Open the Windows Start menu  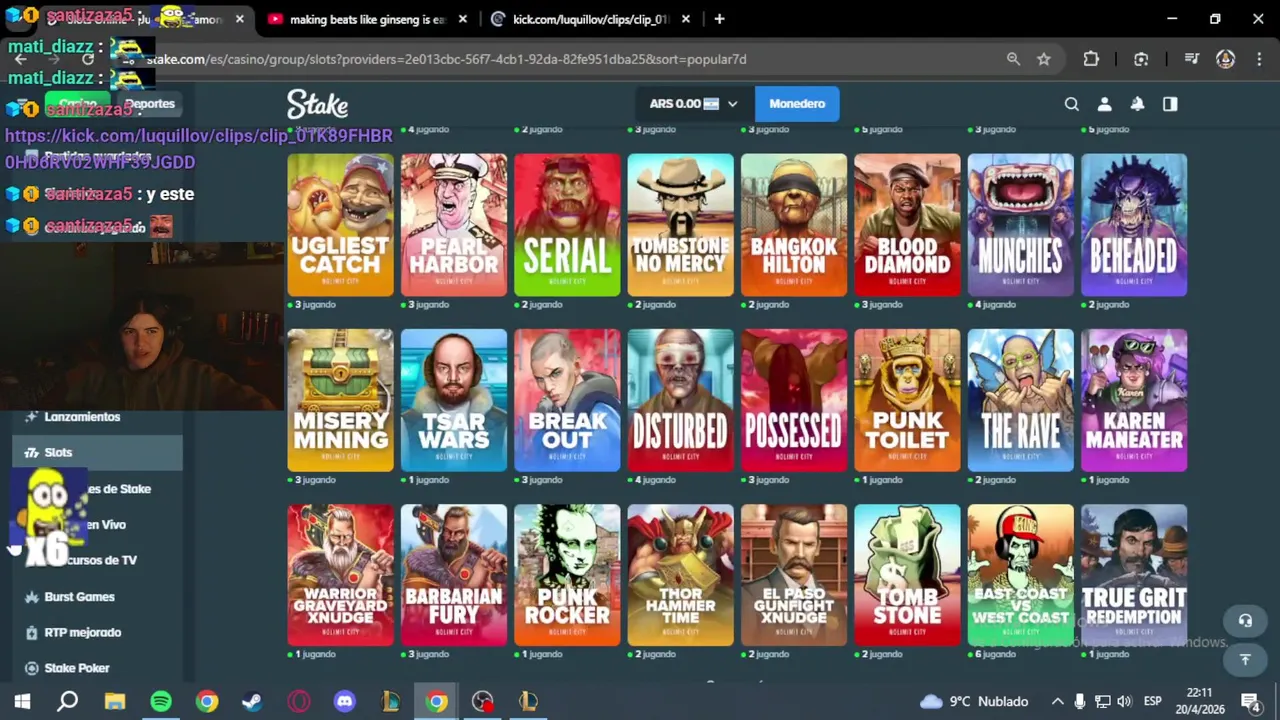(x=22, y=702)
